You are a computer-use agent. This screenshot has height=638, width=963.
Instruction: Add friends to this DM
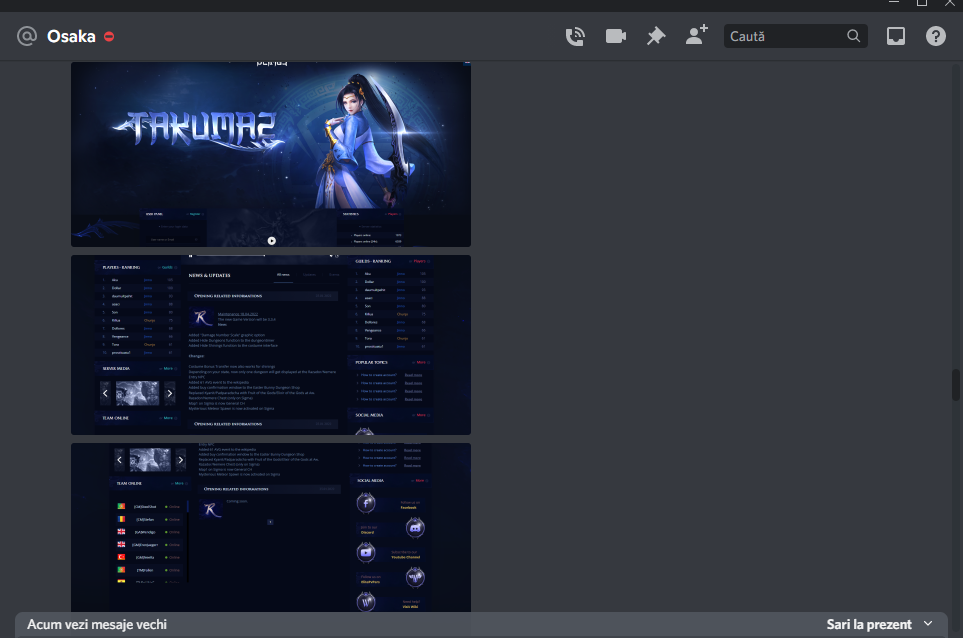[696, 35]
